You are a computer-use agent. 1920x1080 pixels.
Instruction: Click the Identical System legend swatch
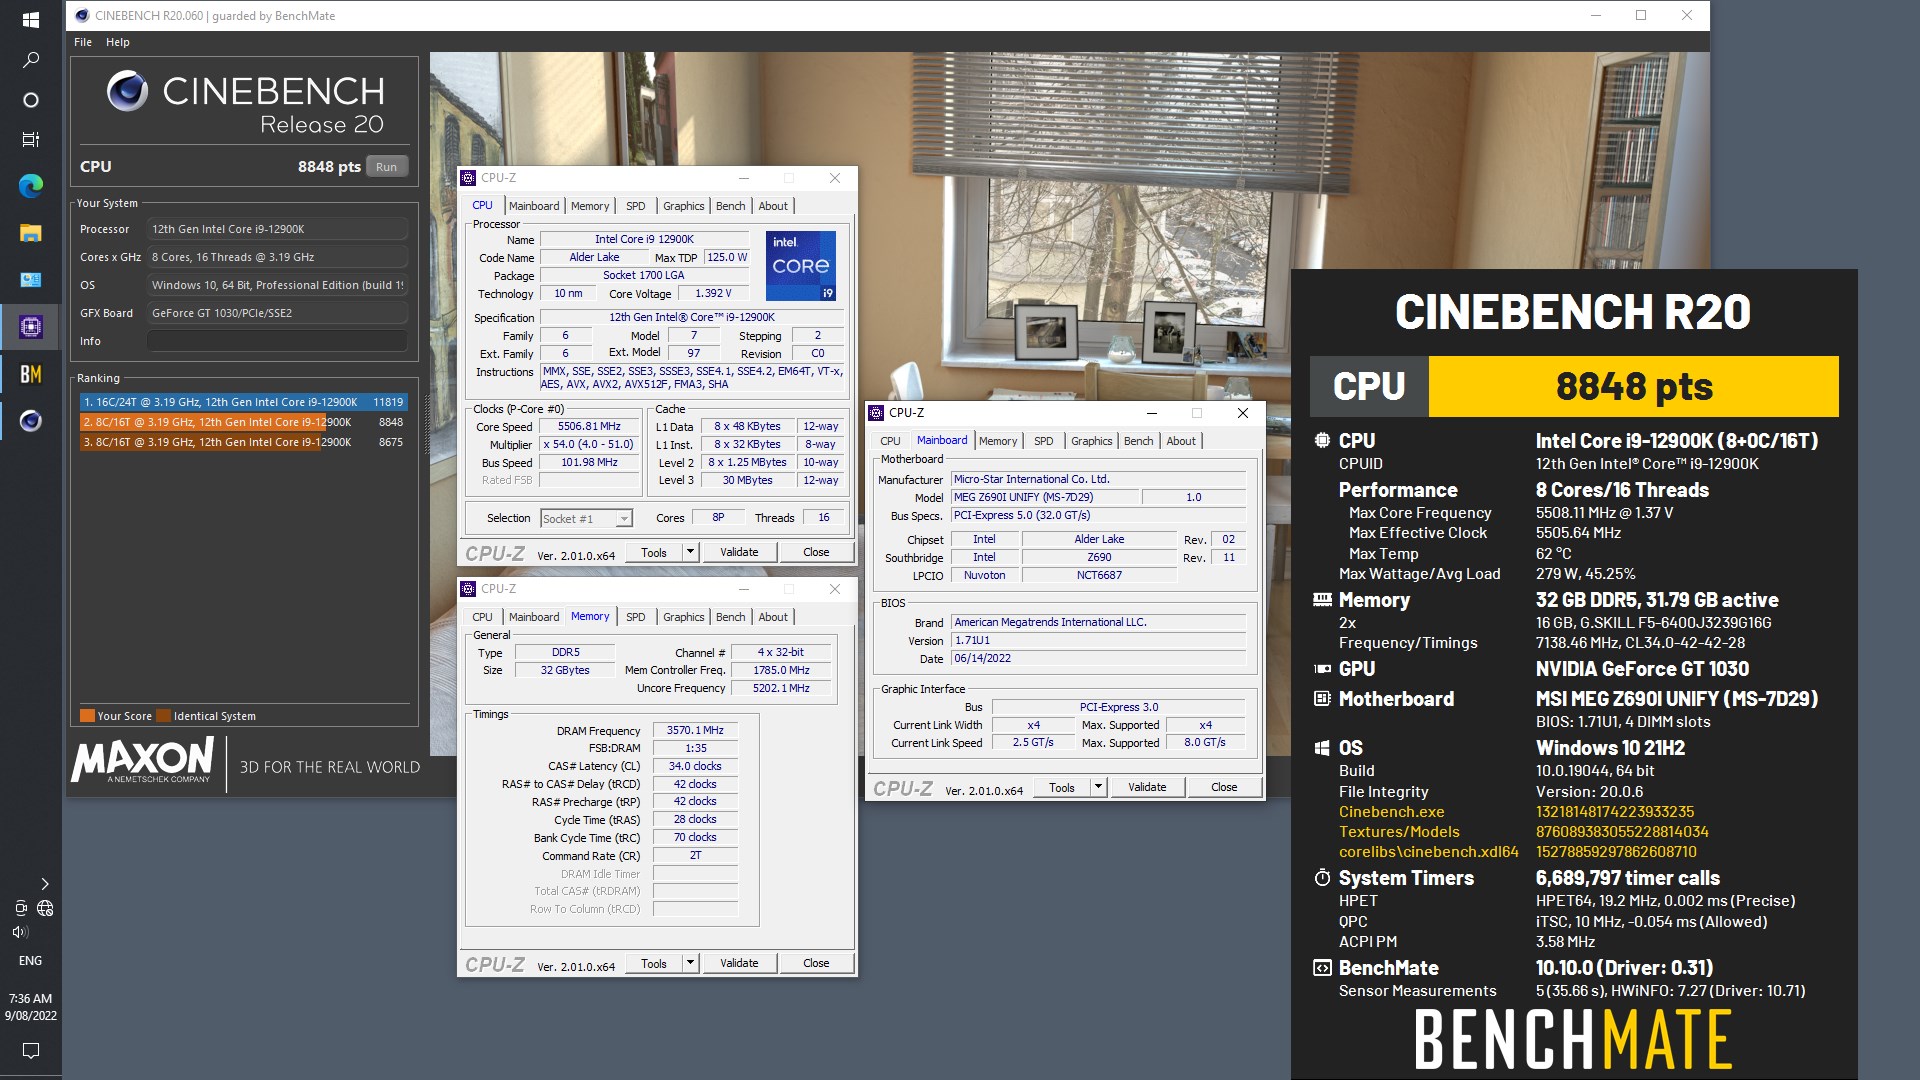[x=164, y=716]
